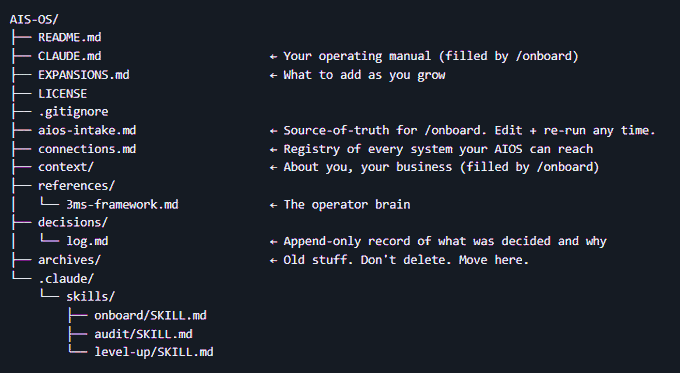The width and height of the screenshot is (680, 373).
Task: Click the archives/ folder
Action: [x=69, y=260]
